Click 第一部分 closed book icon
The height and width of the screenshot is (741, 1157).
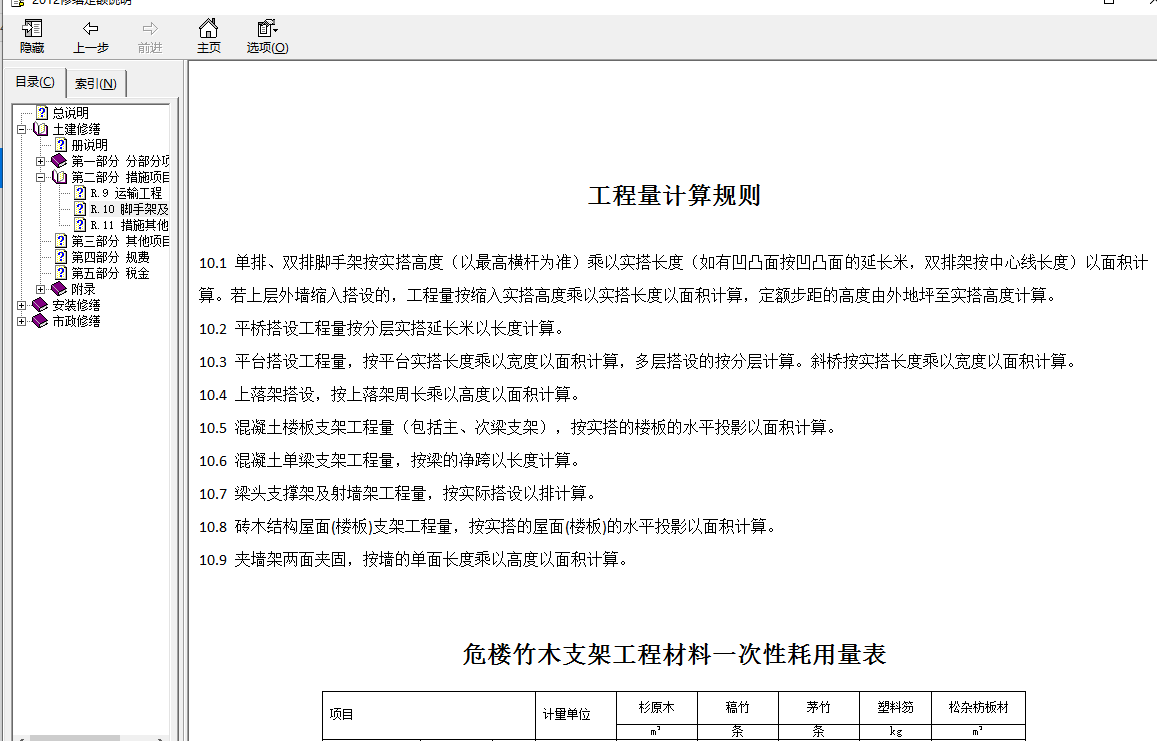coord(59,161)
